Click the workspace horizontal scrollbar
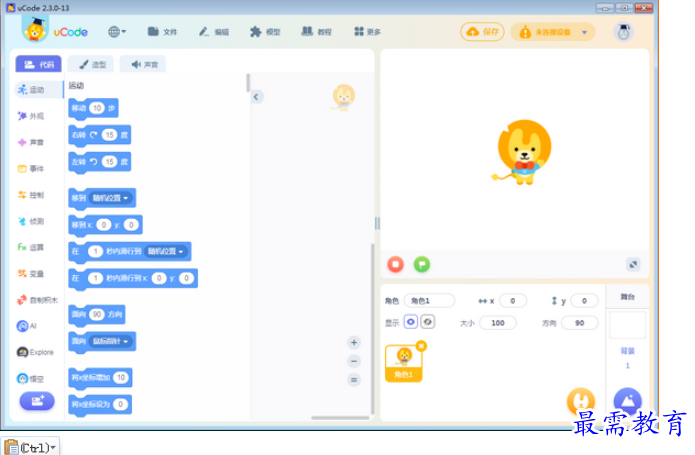 click(x=340, y=417)
